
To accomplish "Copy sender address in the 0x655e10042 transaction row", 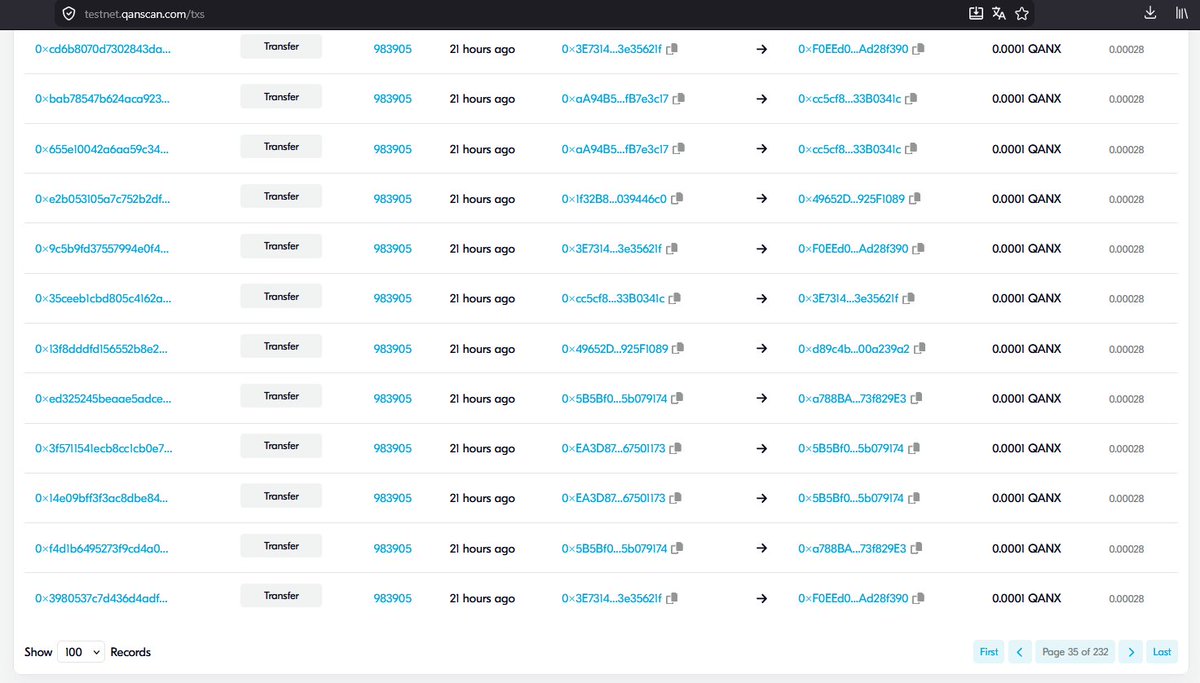I will tap(679, 149).
